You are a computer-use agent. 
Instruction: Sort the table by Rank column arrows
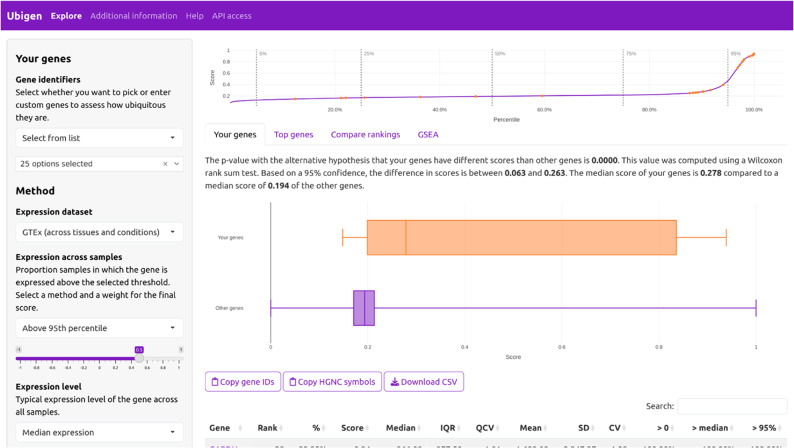[x=281, y=428]
